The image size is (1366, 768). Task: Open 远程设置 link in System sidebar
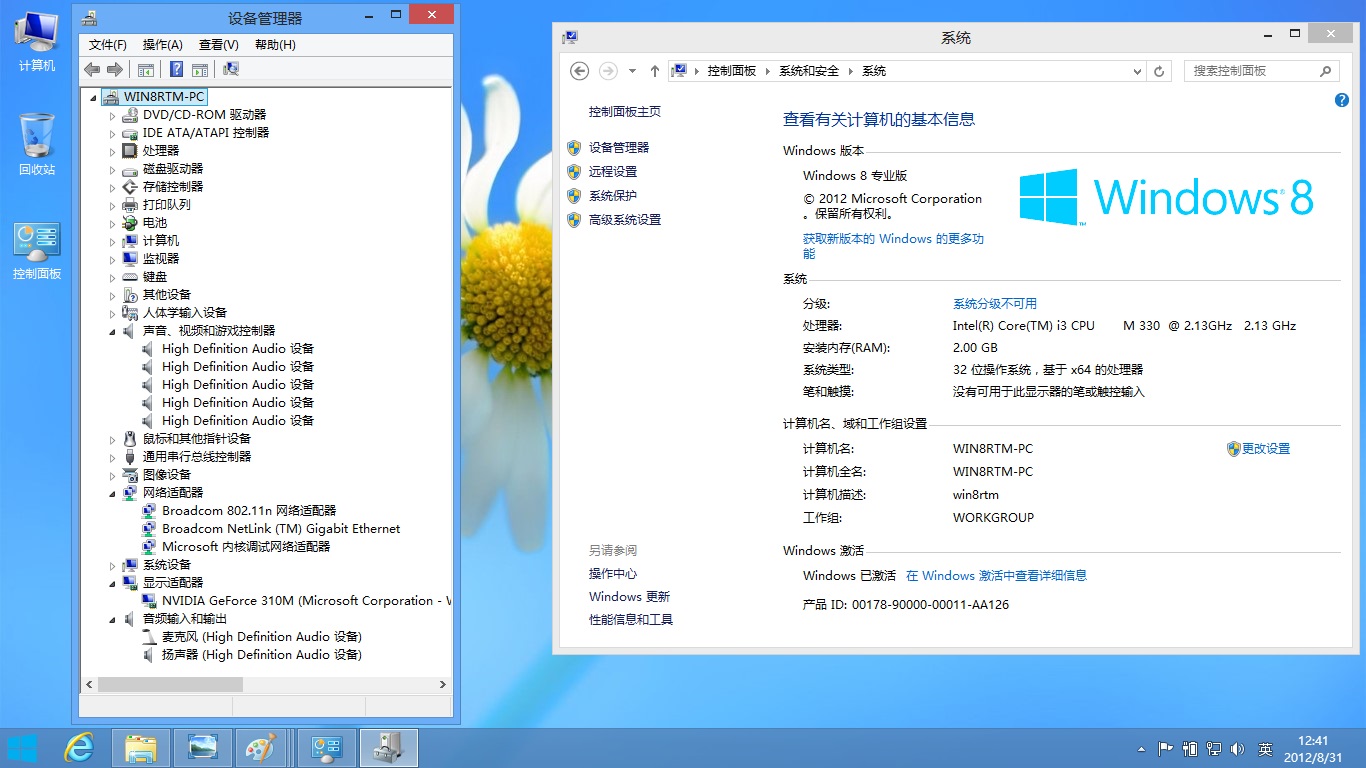613,171
